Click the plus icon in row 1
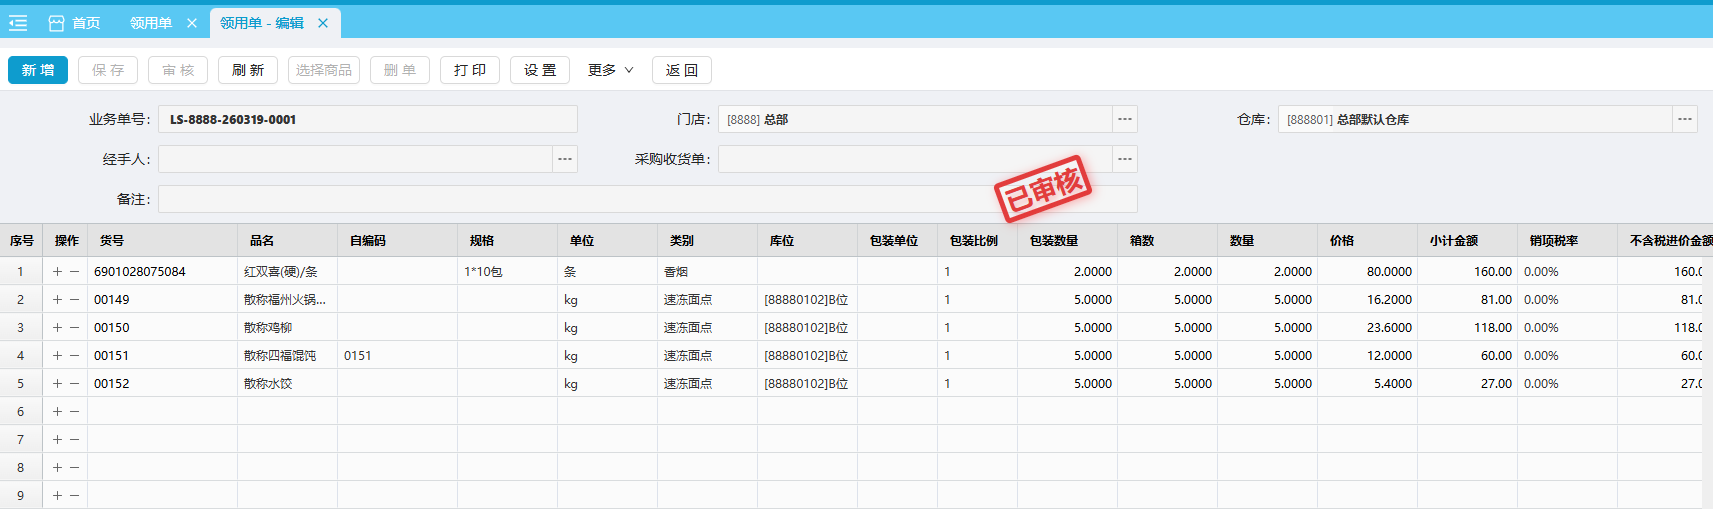 pyautogui.click(x=58, y=271)
